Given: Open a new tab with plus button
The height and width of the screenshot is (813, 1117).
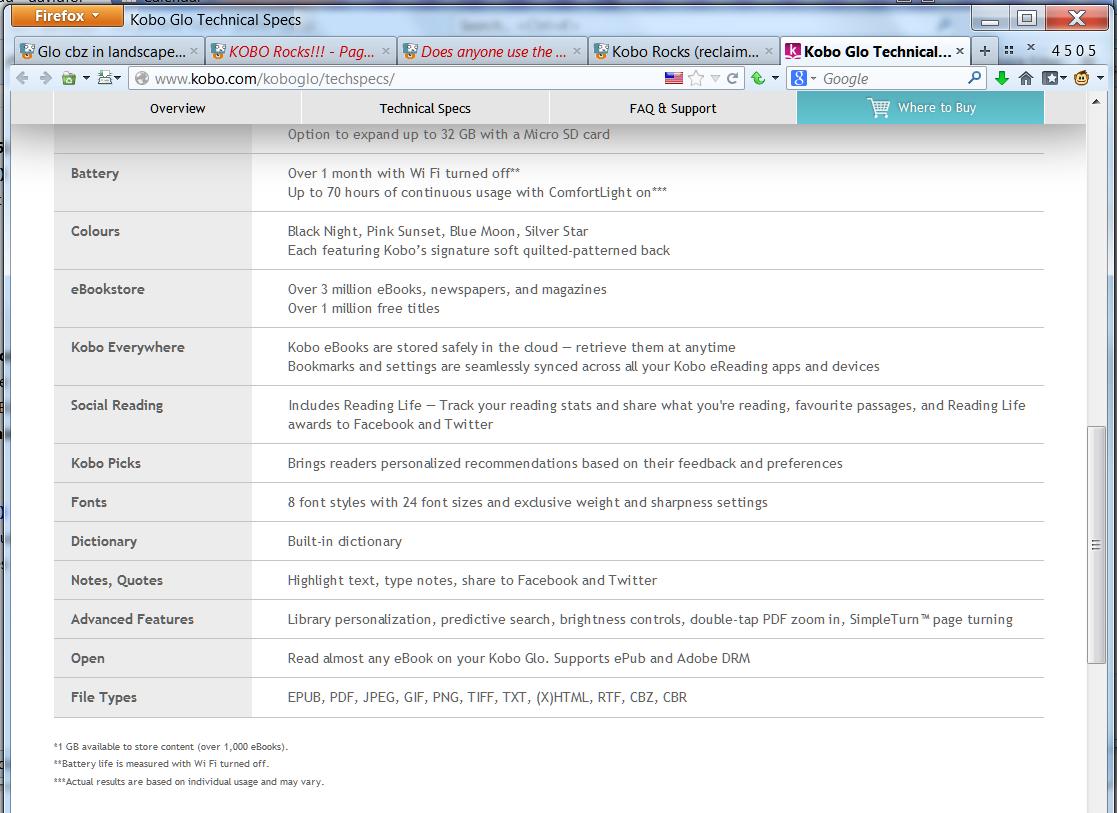Looking at the screenshot, I should pos(984,51).
